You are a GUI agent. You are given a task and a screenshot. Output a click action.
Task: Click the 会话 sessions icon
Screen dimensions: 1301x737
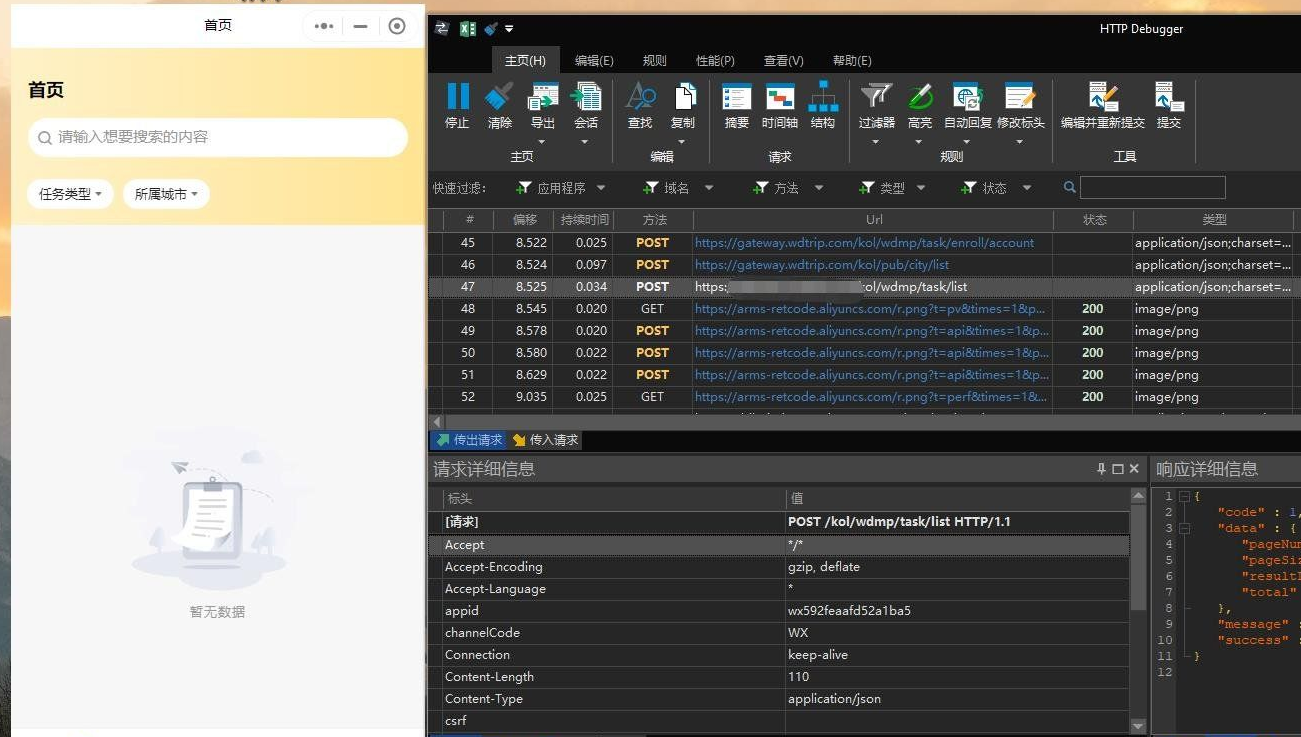[x=585, y=105]
